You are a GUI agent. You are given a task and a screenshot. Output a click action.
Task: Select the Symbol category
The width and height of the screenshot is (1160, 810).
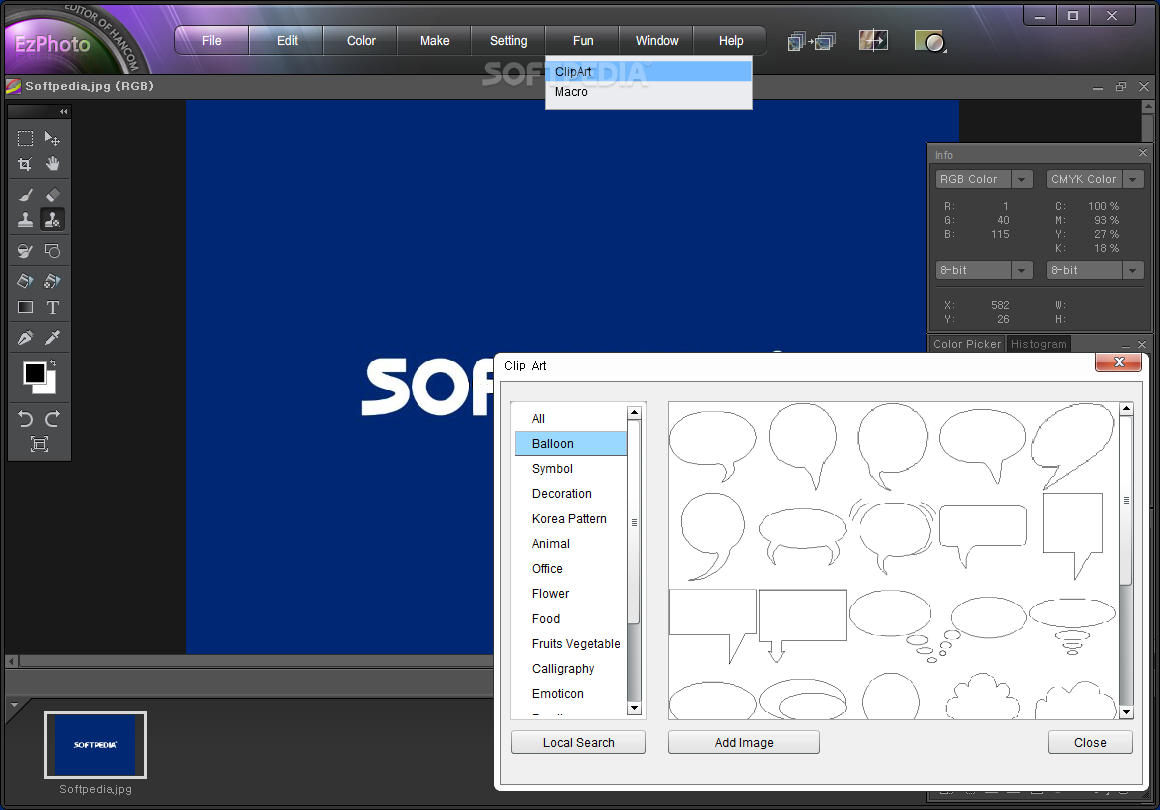[570, 469]
